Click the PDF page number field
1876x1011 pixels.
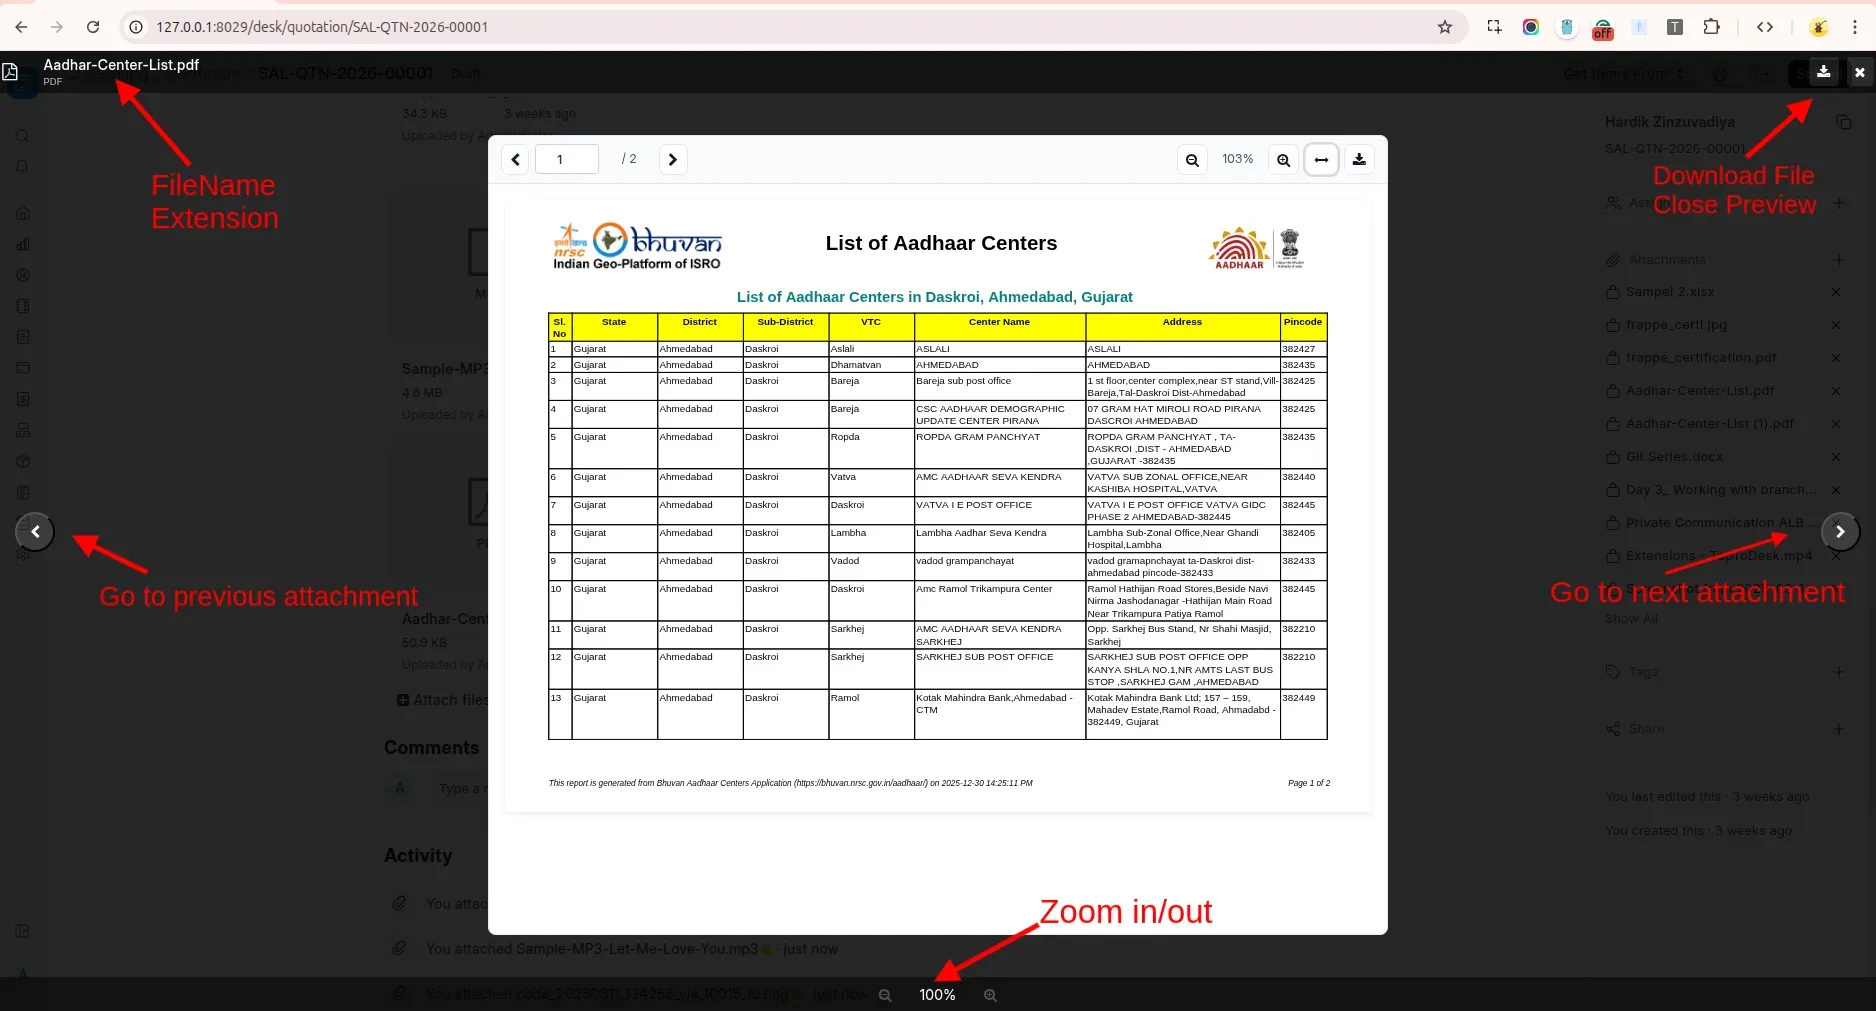point(566,160)
